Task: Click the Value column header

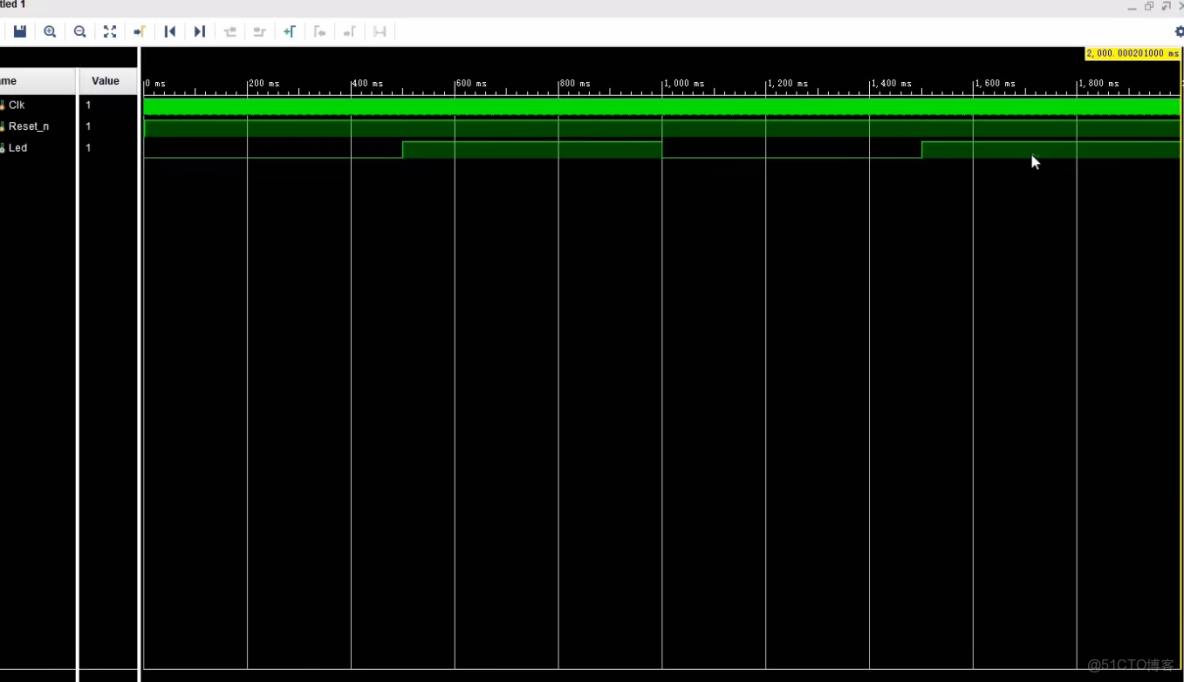Action: (x=105, y=81)
